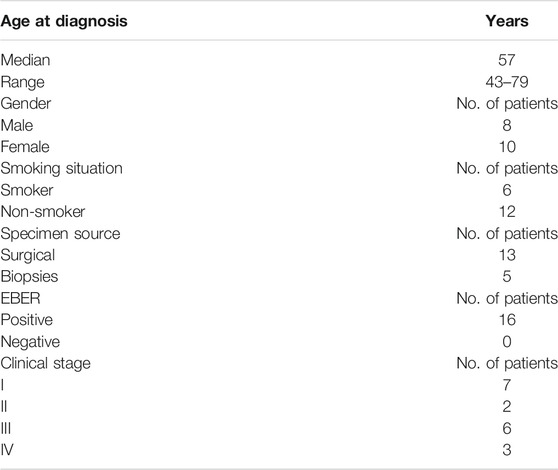
Task: Select the Negative count 0
Action: [507, 342]
